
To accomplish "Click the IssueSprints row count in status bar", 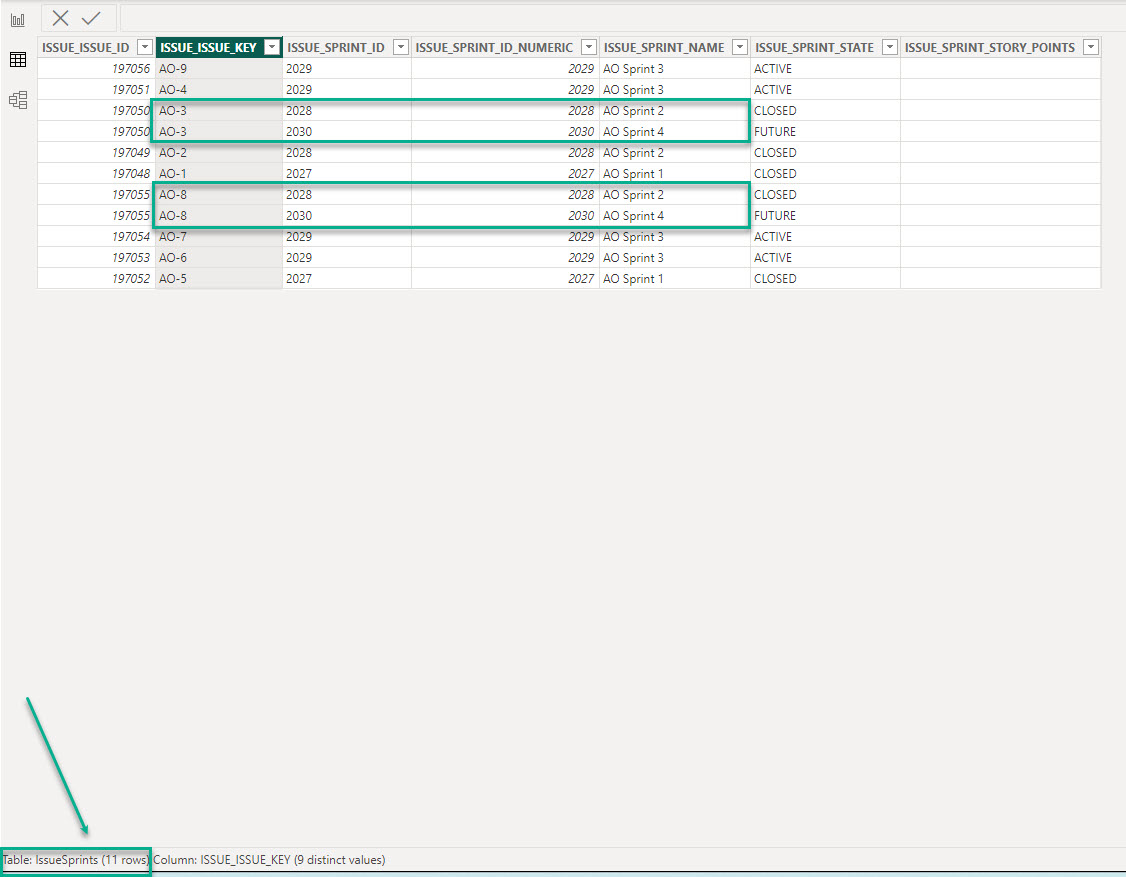I will [76, 860].
